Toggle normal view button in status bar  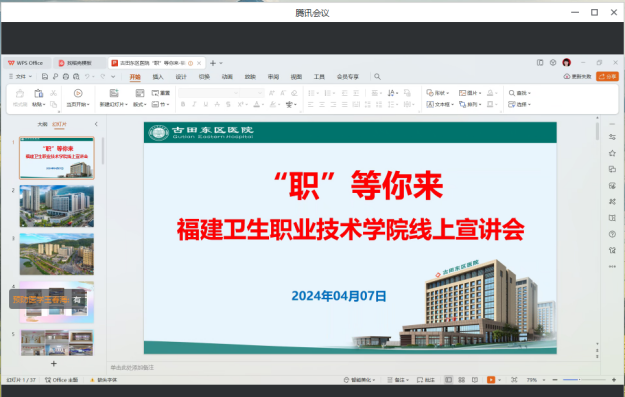tap(448, 380)
